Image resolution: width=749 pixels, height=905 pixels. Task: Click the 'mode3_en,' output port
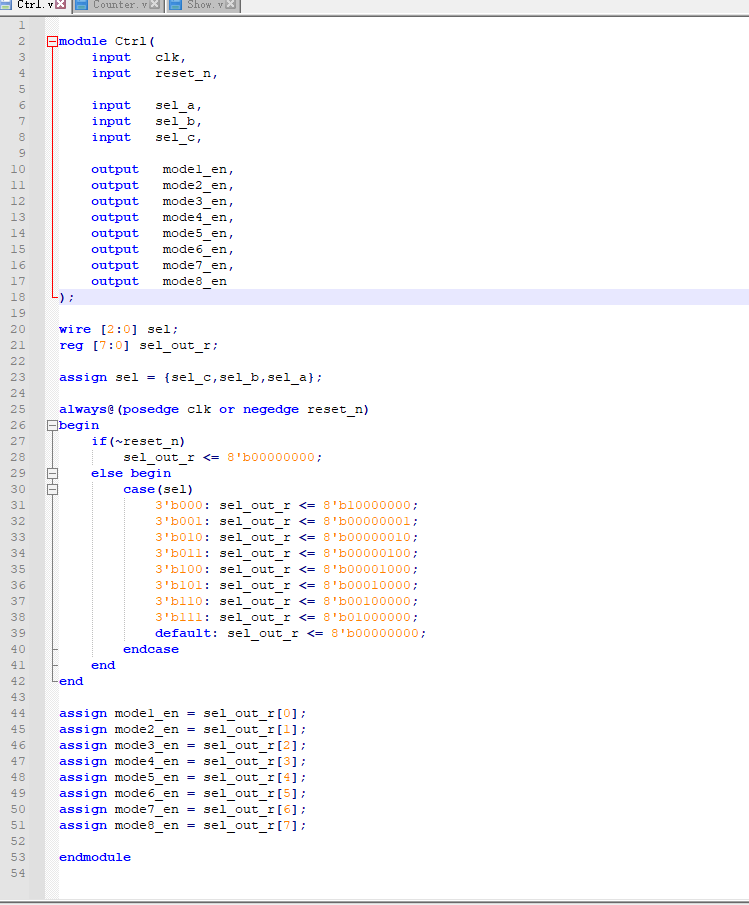pyautogui.click(x=198, y=202)
